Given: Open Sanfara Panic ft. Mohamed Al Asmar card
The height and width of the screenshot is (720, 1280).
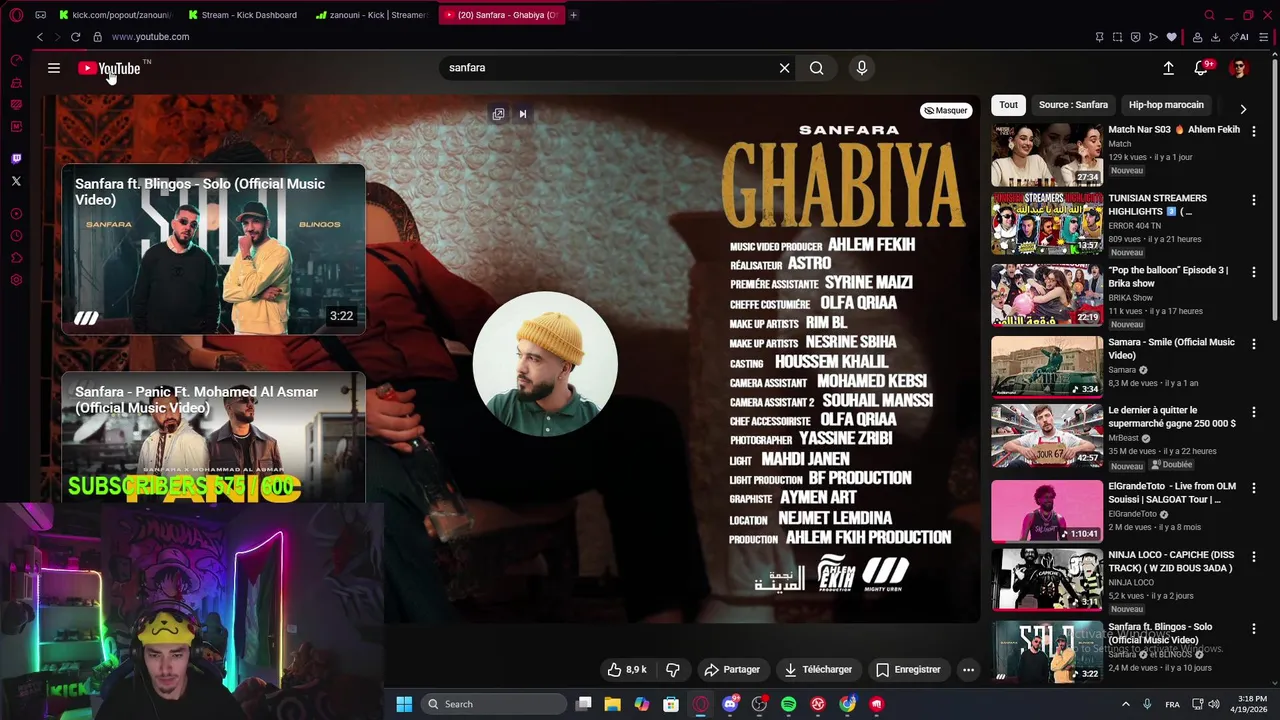Looking at the screenshot, I should click(214, 437).
